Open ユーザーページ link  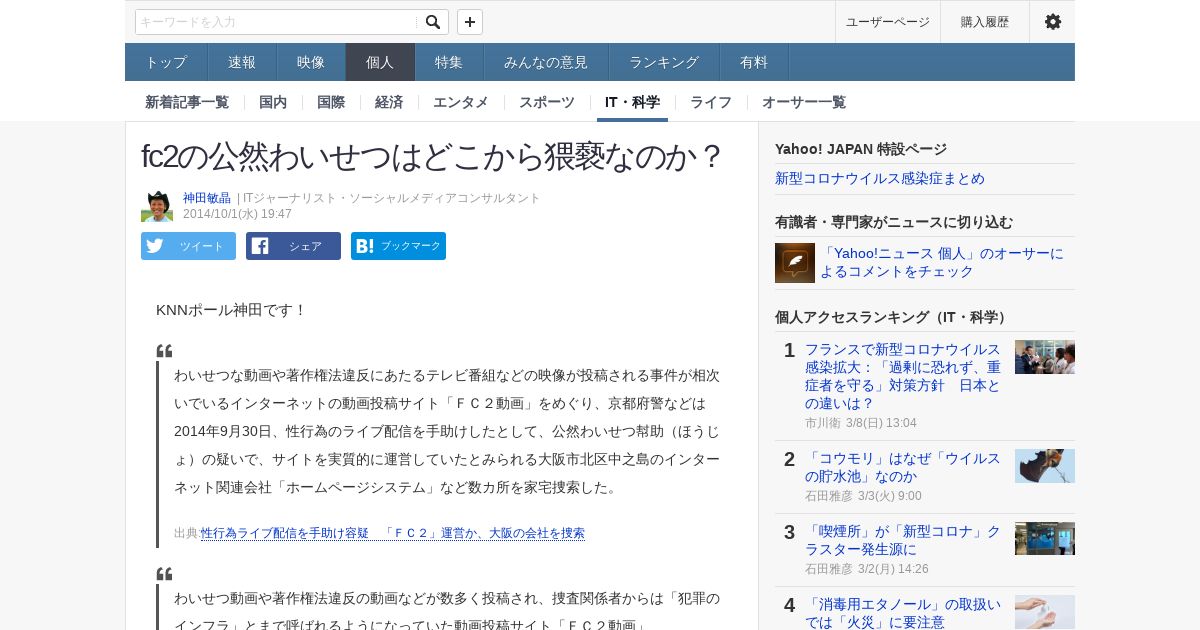coord(888,22)
